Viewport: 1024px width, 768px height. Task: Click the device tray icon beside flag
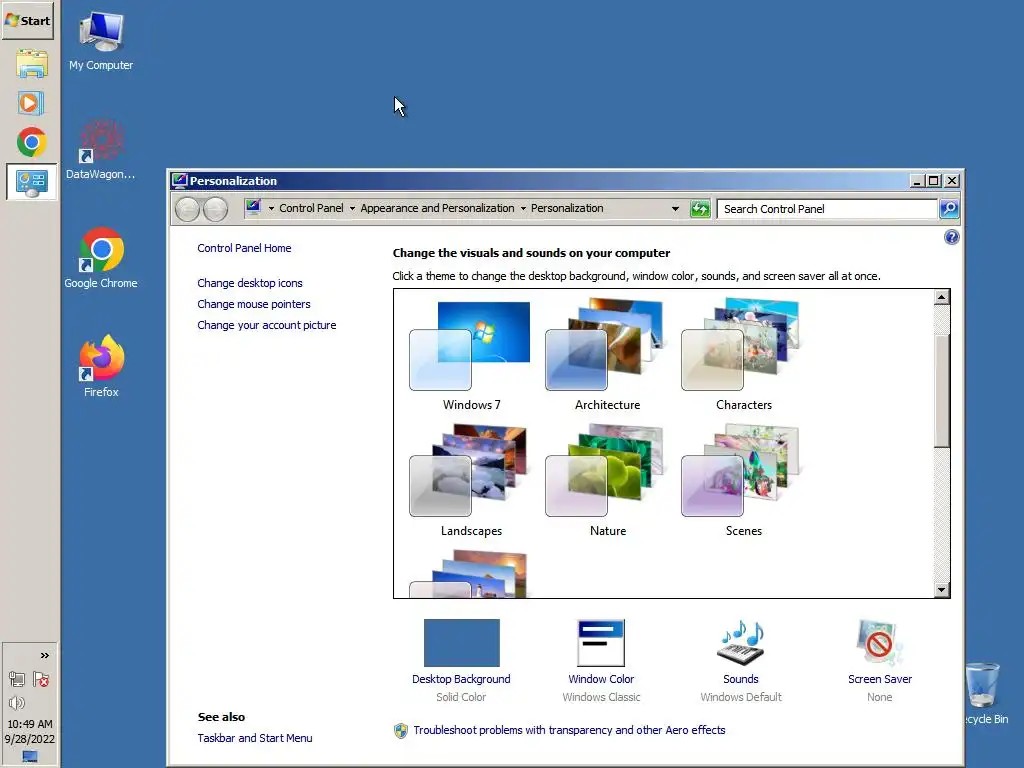(x=17, y=679)
